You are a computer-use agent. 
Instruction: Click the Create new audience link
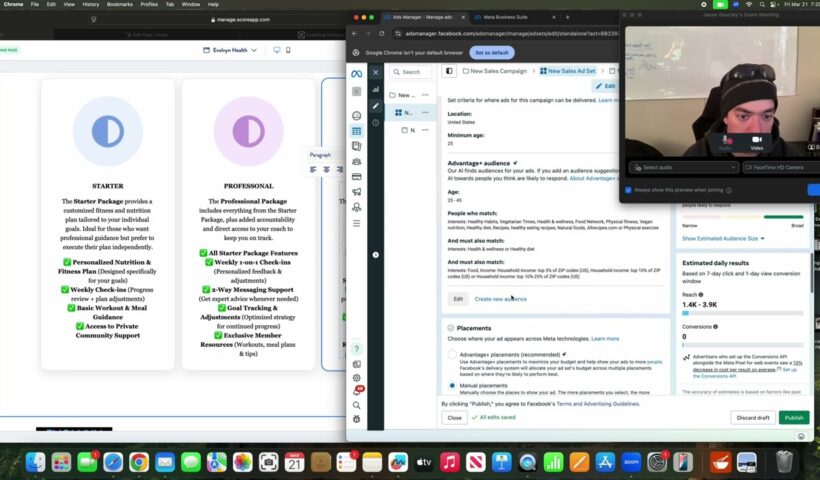[x=500, y=299]
